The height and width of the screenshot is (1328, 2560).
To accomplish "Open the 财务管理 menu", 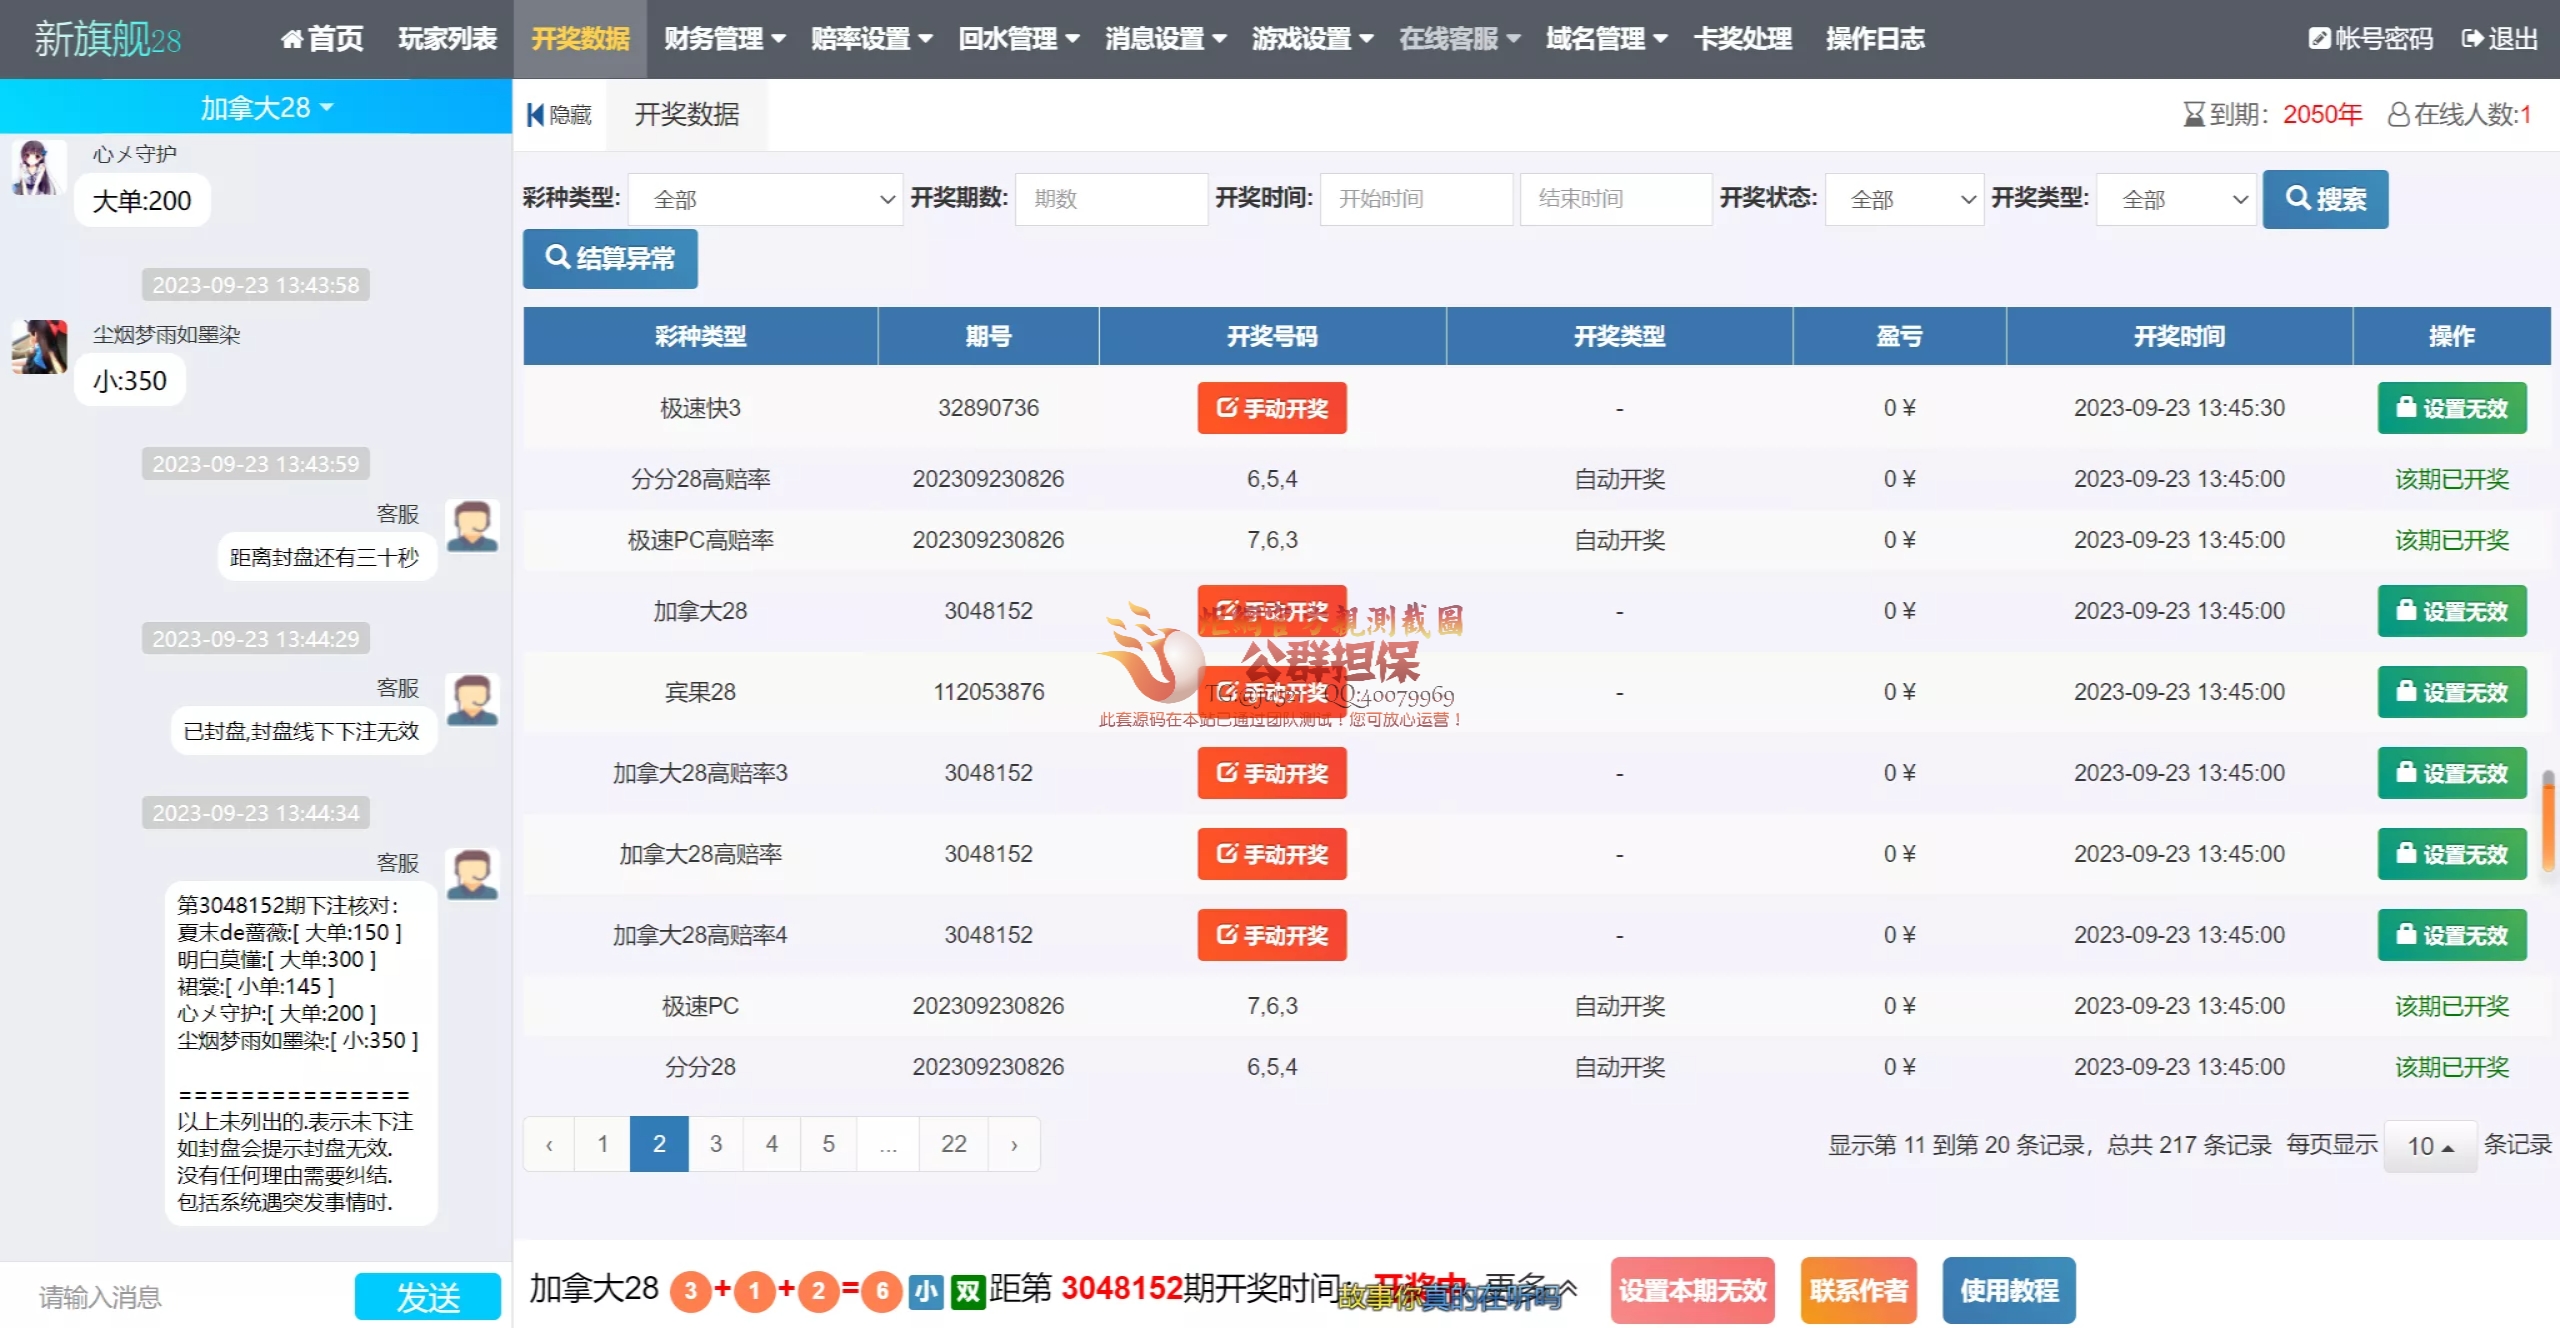I will coord(724,39).
